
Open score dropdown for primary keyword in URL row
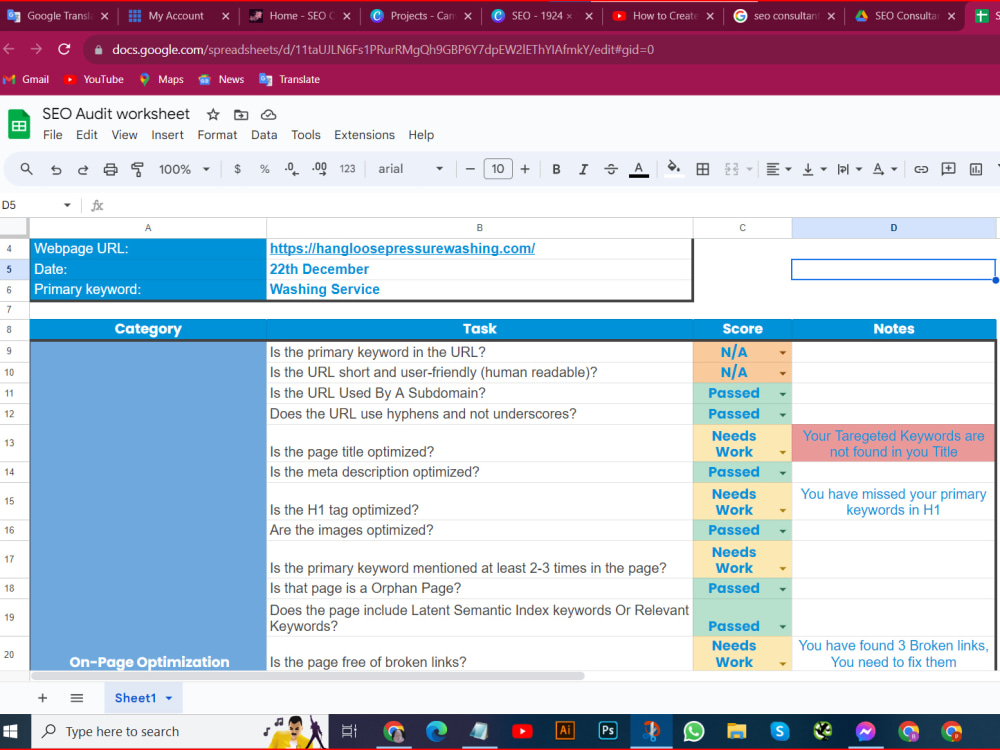click(783, 353)
